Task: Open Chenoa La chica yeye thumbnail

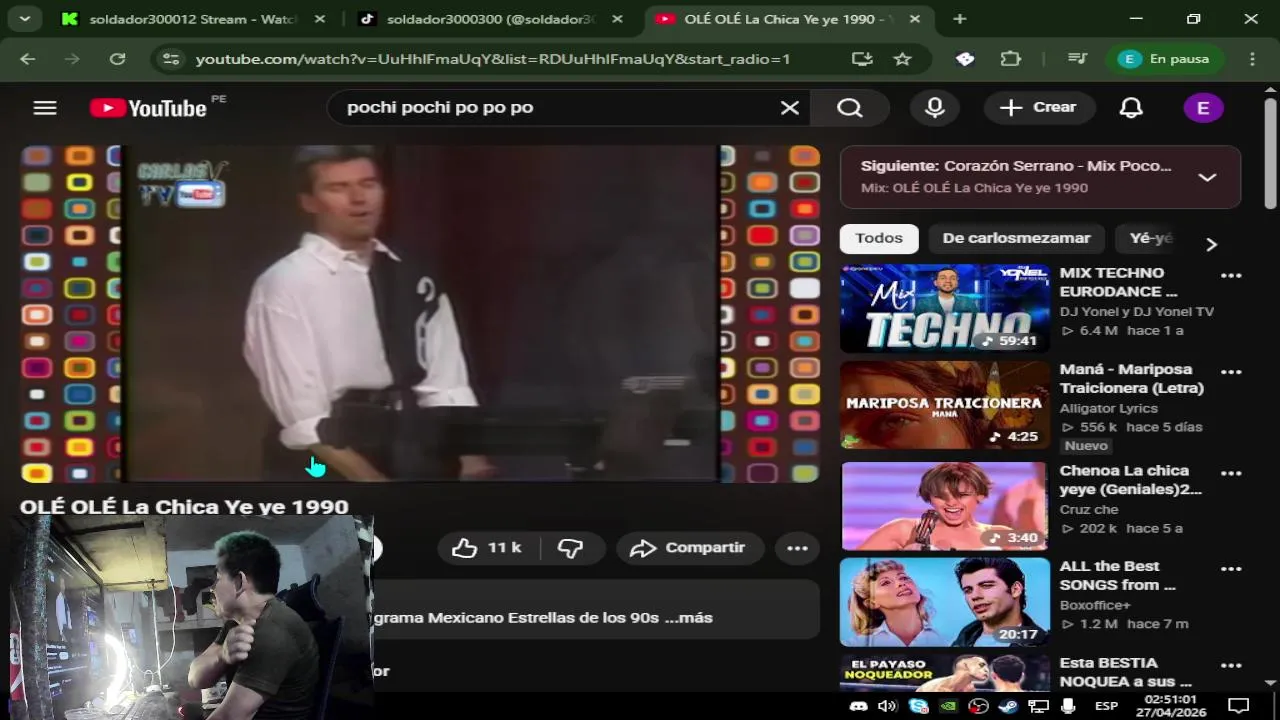Action: [944, 505]
